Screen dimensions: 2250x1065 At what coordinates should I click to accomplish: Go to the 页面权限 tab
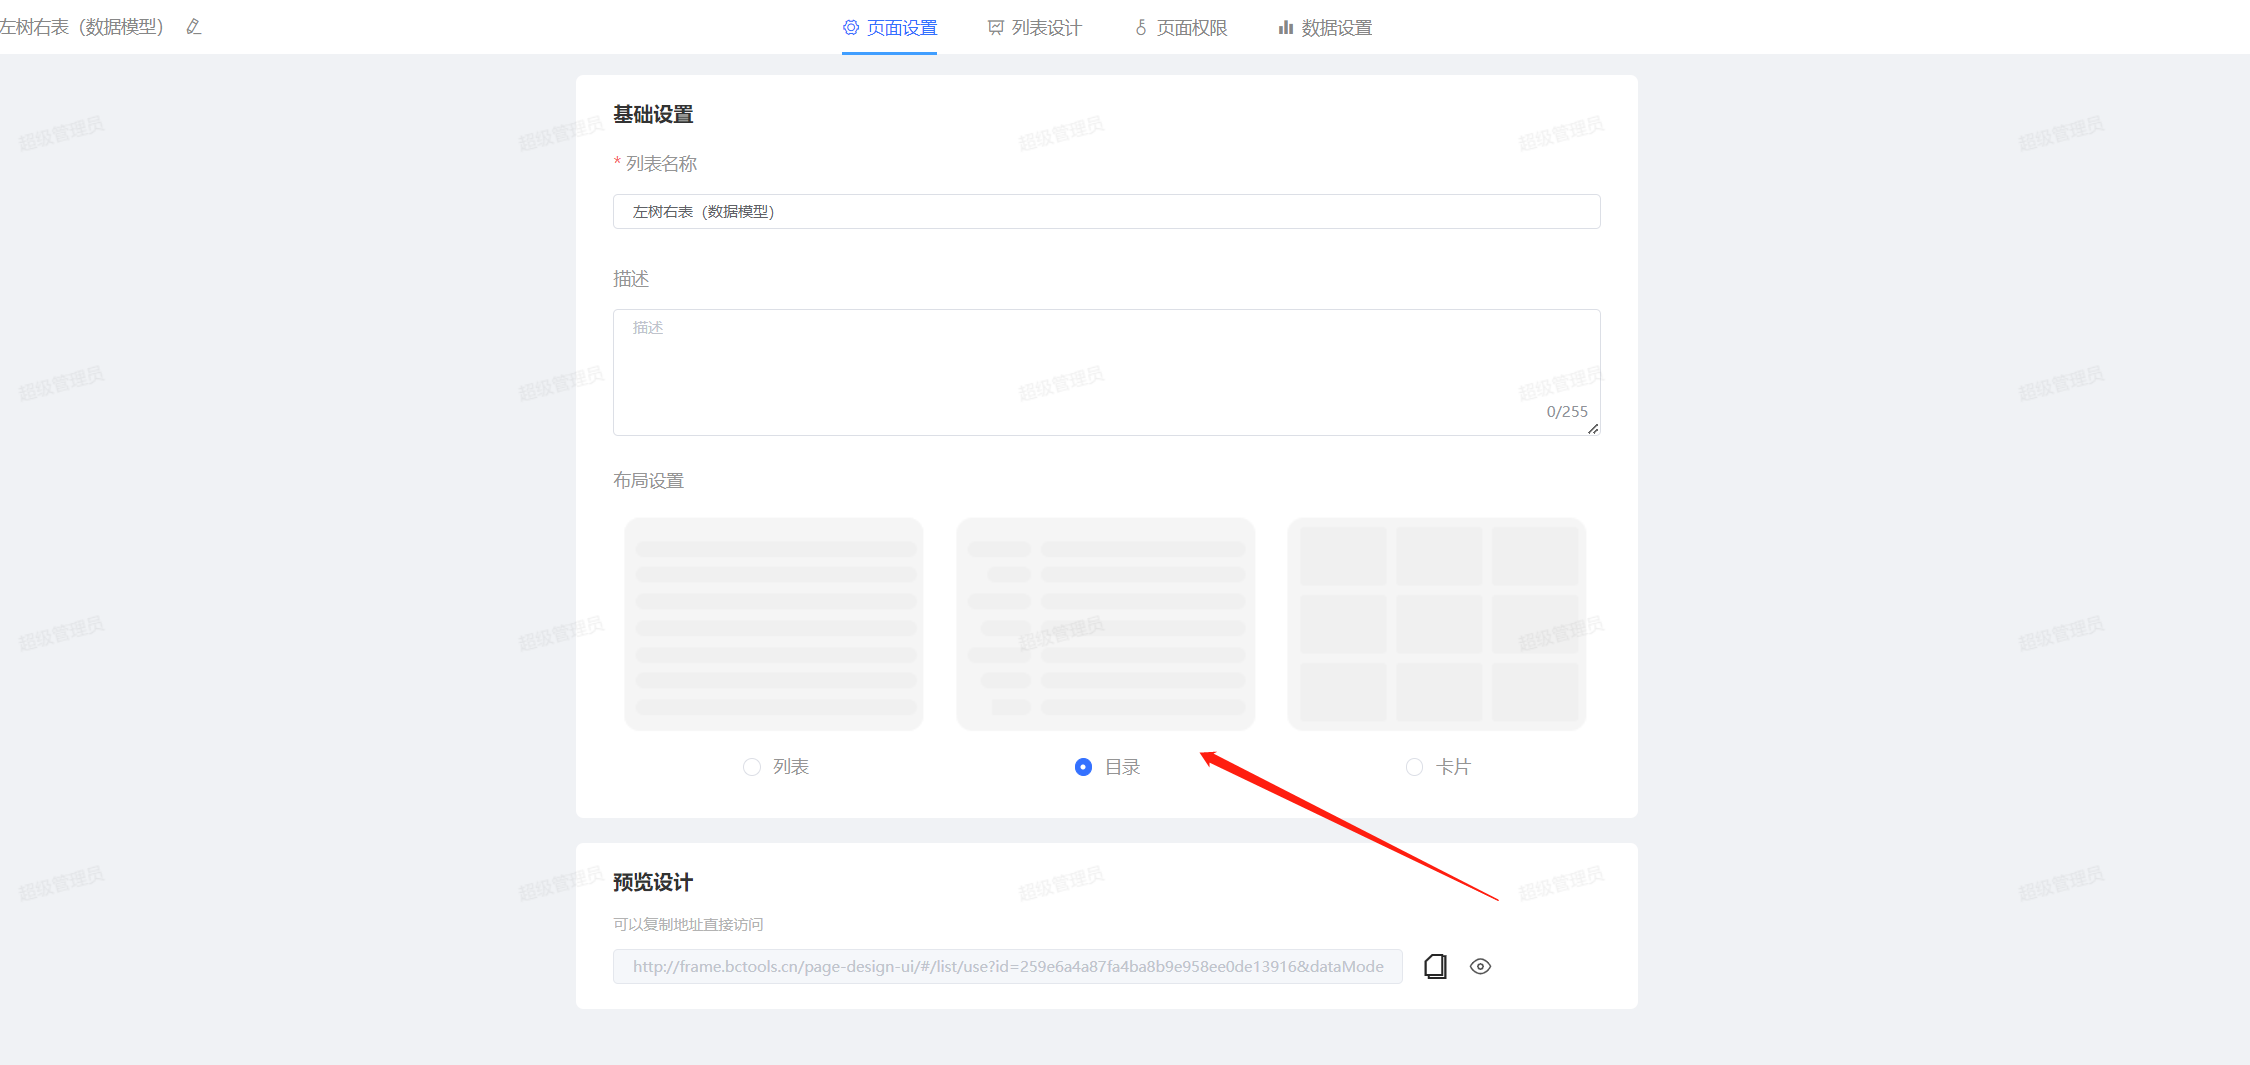point(1180,28)
